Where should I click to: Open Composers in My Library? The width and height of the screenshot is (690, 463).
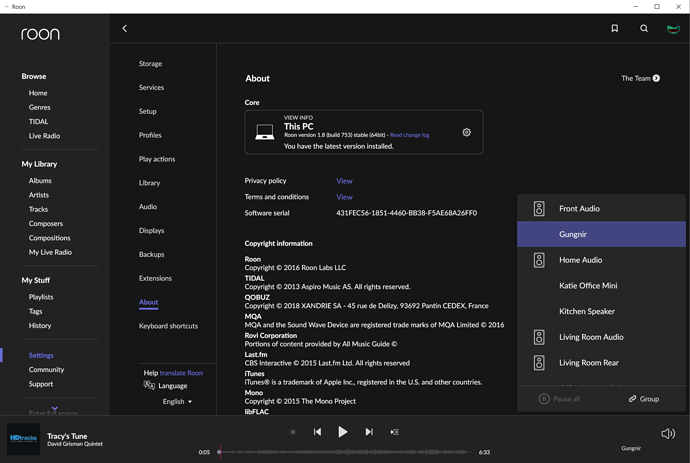[x=46, y=223]
